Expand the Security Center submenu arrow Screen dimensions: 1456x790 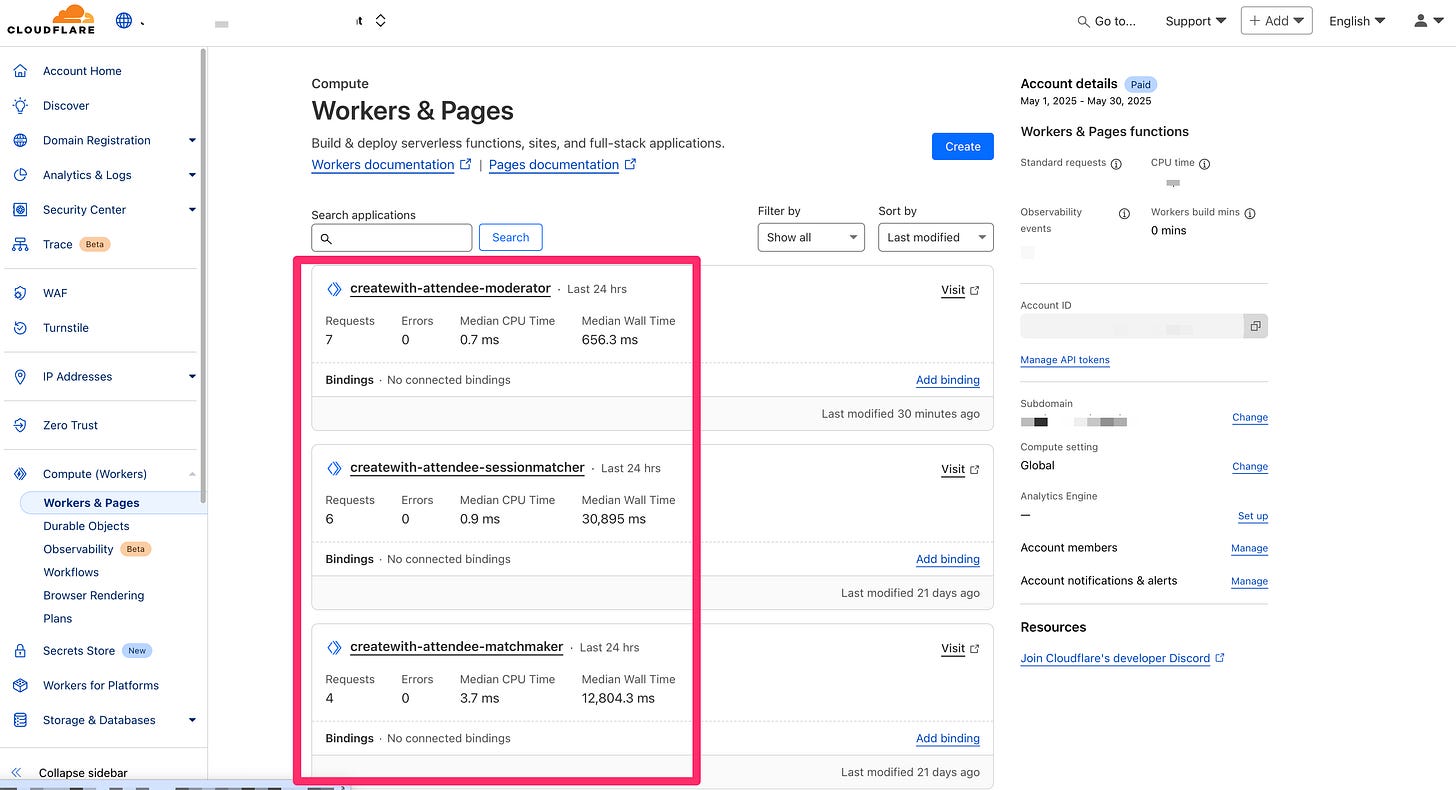tap(192, 210)
